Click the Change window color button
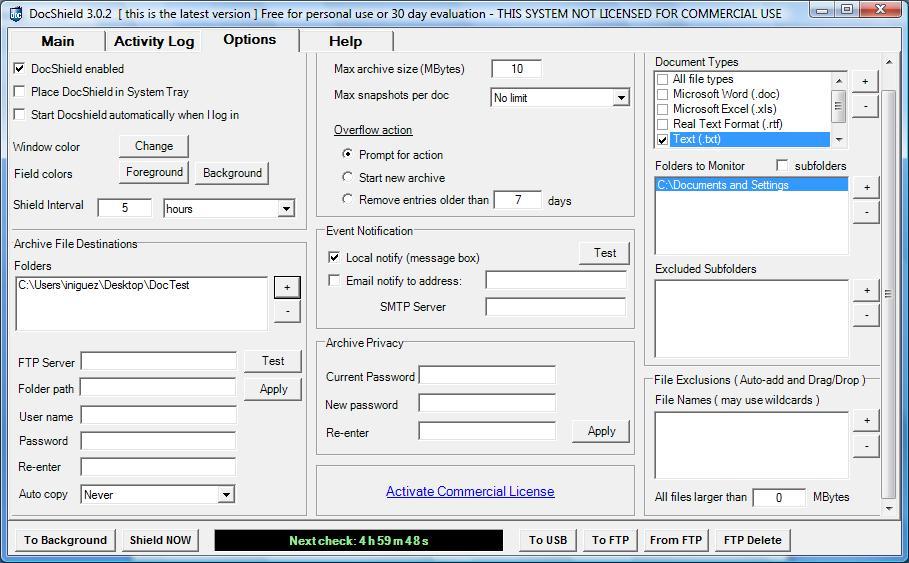Image resolution: width=909 pixels, height=563 pixels. [154, 146]
